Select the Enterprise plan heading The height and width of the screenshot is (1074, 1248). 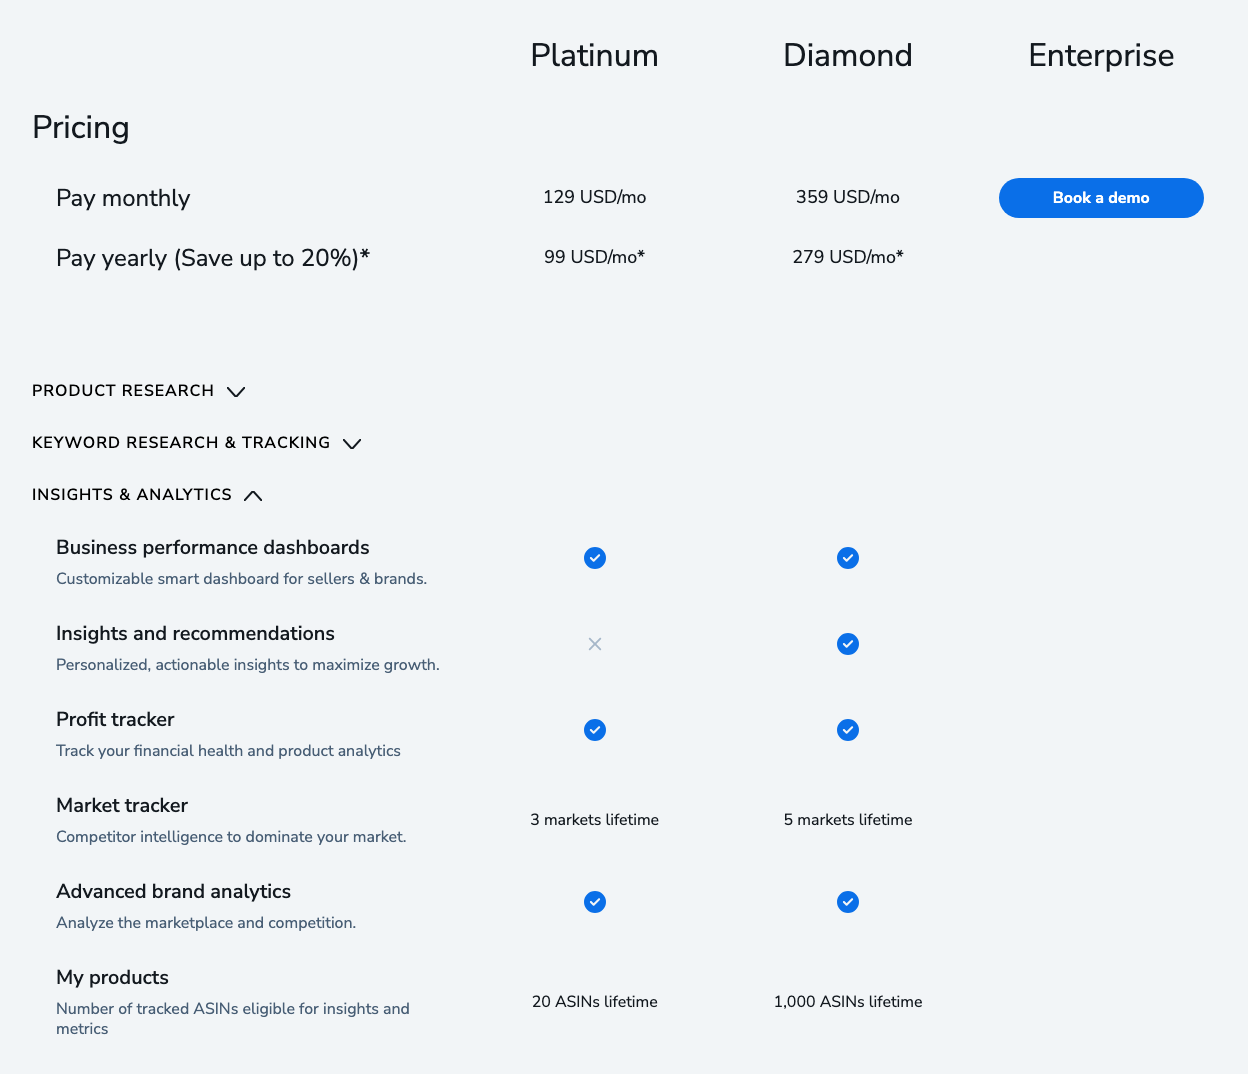pos(1101,56)
